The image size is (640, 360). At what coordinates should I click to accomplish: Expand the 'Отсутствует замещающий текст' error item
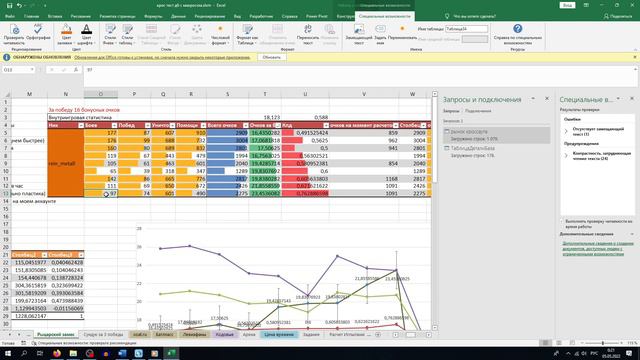[566, 131]
